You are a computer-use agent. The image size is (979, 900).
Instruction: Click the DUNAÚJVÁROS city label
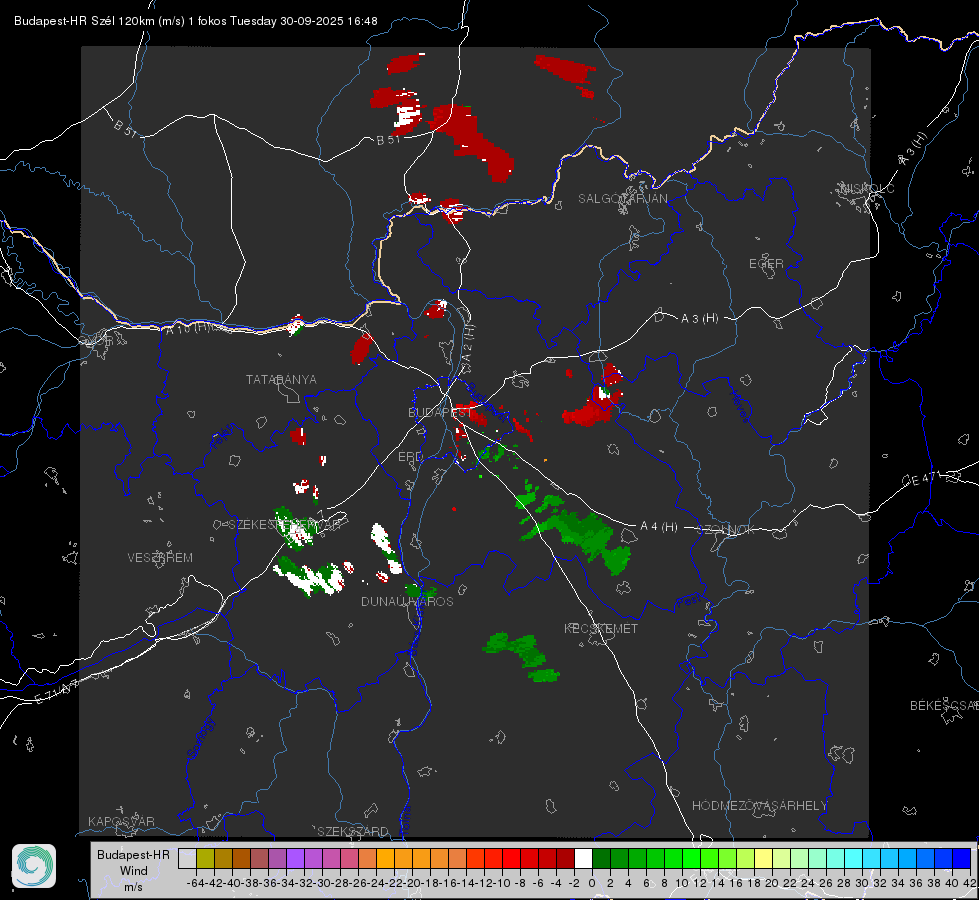(x=407, y=601)
